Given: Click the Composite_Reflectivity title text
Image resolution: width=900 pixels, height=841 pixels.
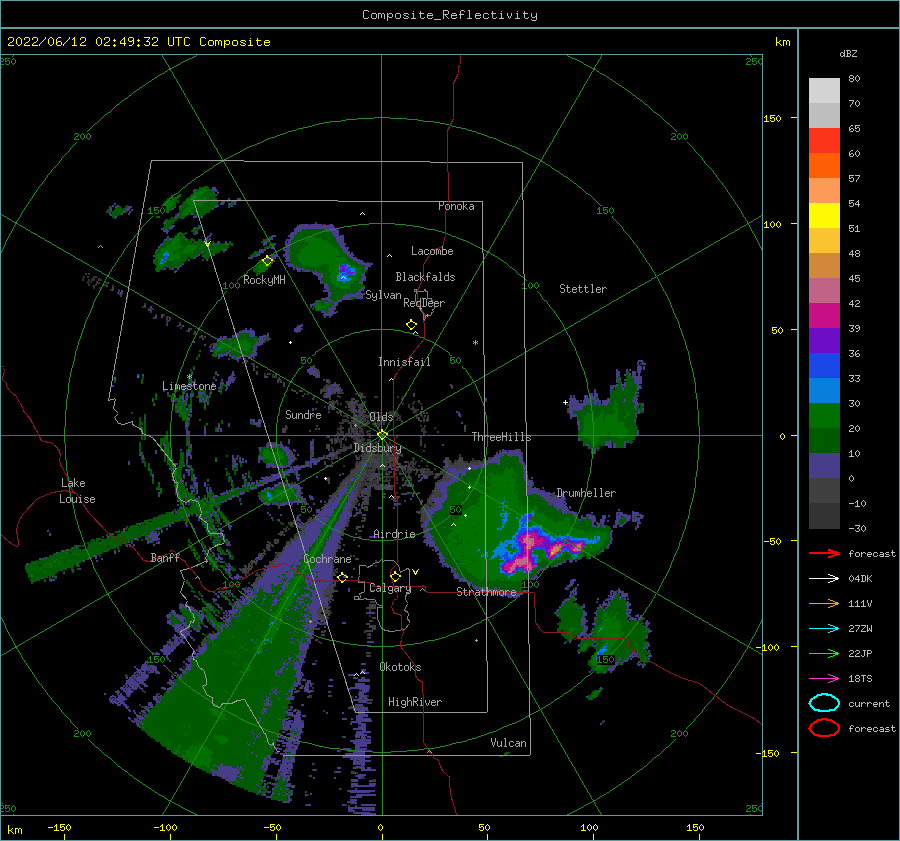Looking at the screenshot, I should [450, 15].
